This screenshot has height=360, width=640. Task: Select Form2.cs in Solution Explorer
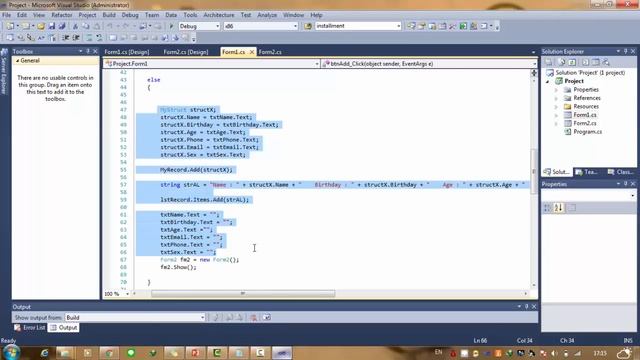[584, 123]
